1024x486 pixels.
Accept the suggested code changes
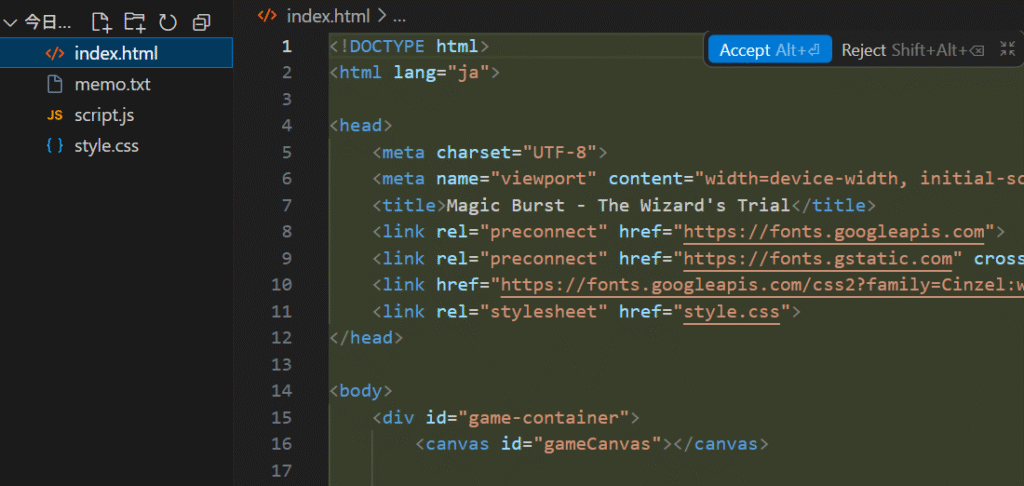point(769,50)
